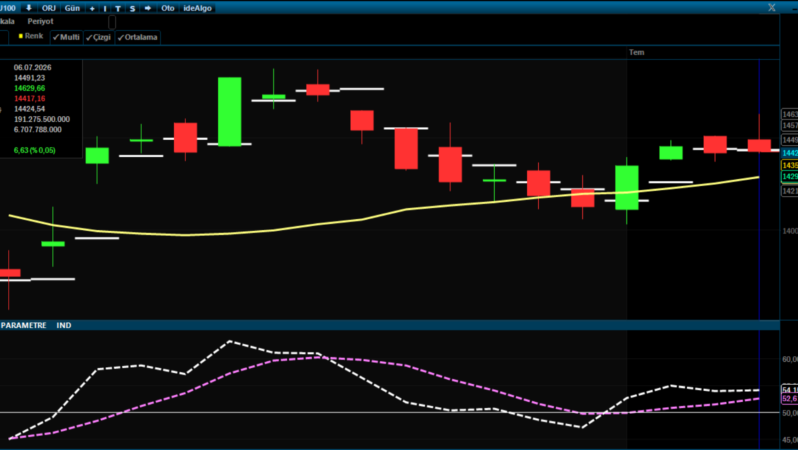This screenshot has width=798, height=450.
Task: Click the S icon in top toolbar
Action: pos(132,8)
